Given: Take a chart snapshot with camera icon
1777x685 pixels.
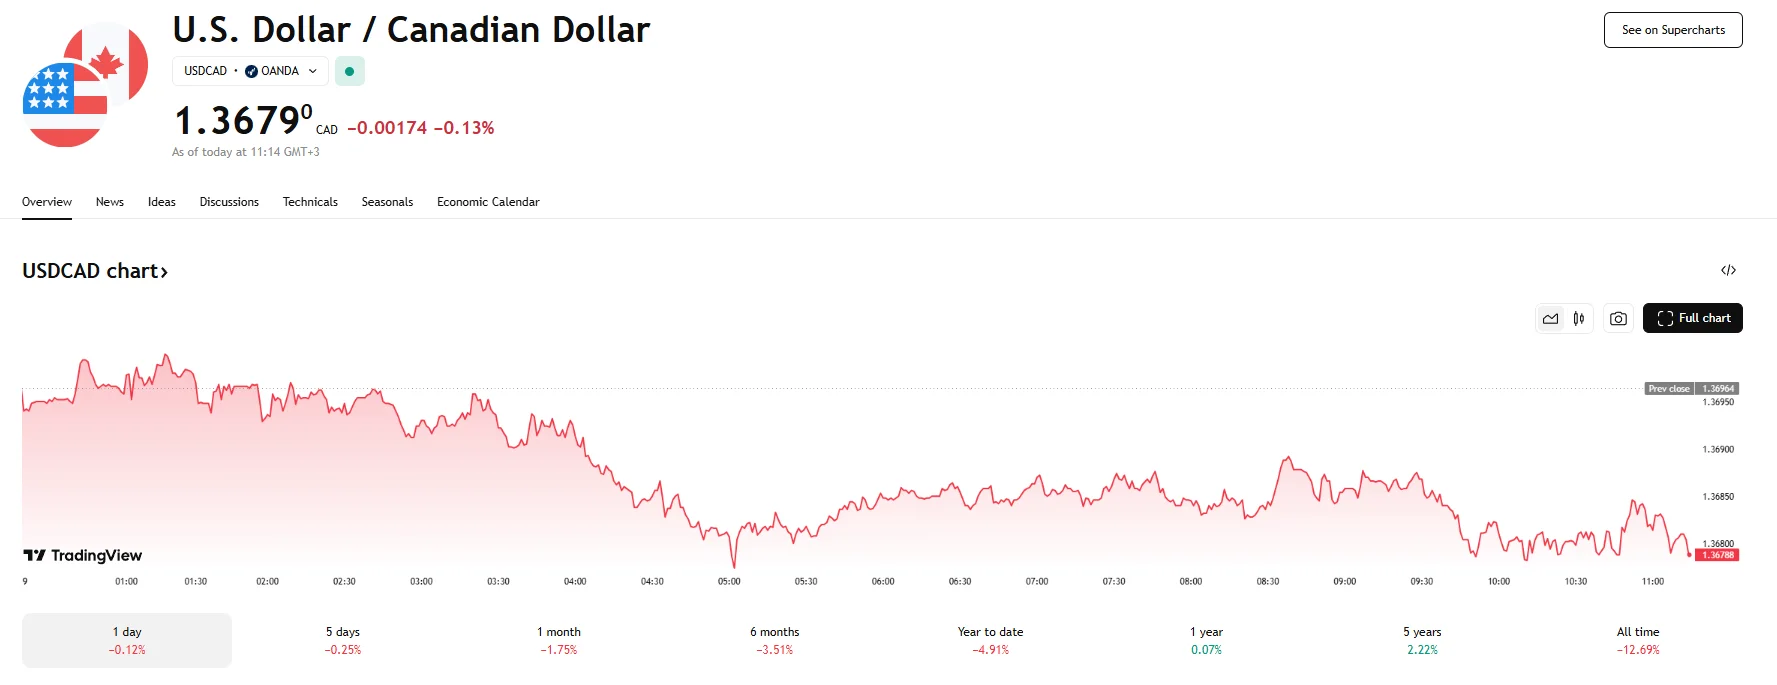Looking at the screenshot, I should pyautogui.click(x=1618, y=319).
